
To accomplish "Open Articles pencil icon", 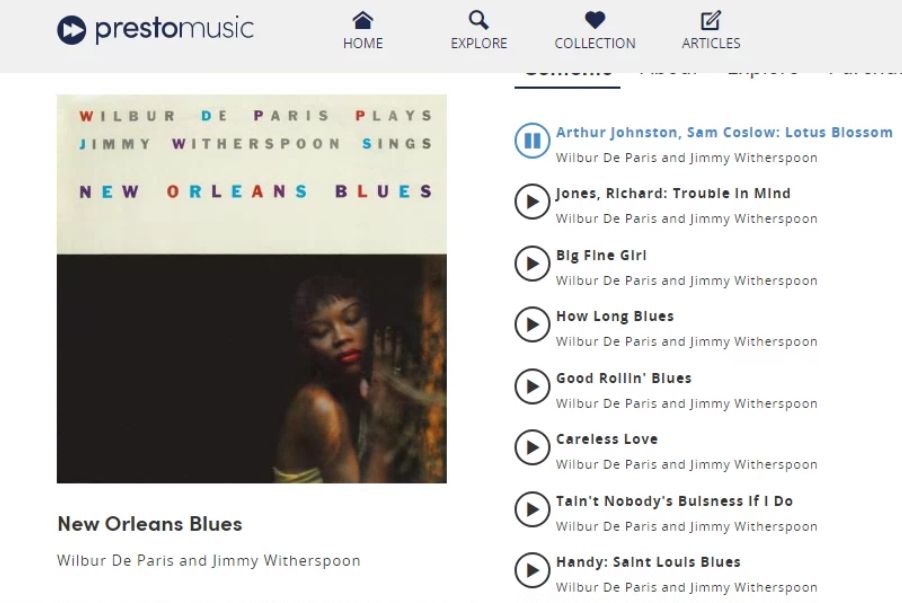I will pos(711,21).
